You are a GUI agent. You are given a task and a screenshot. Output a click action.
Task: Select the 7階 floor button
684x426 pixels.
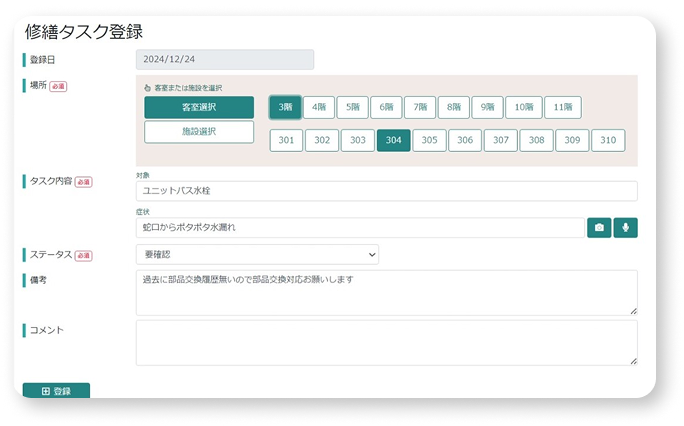(x=420, y=107)
